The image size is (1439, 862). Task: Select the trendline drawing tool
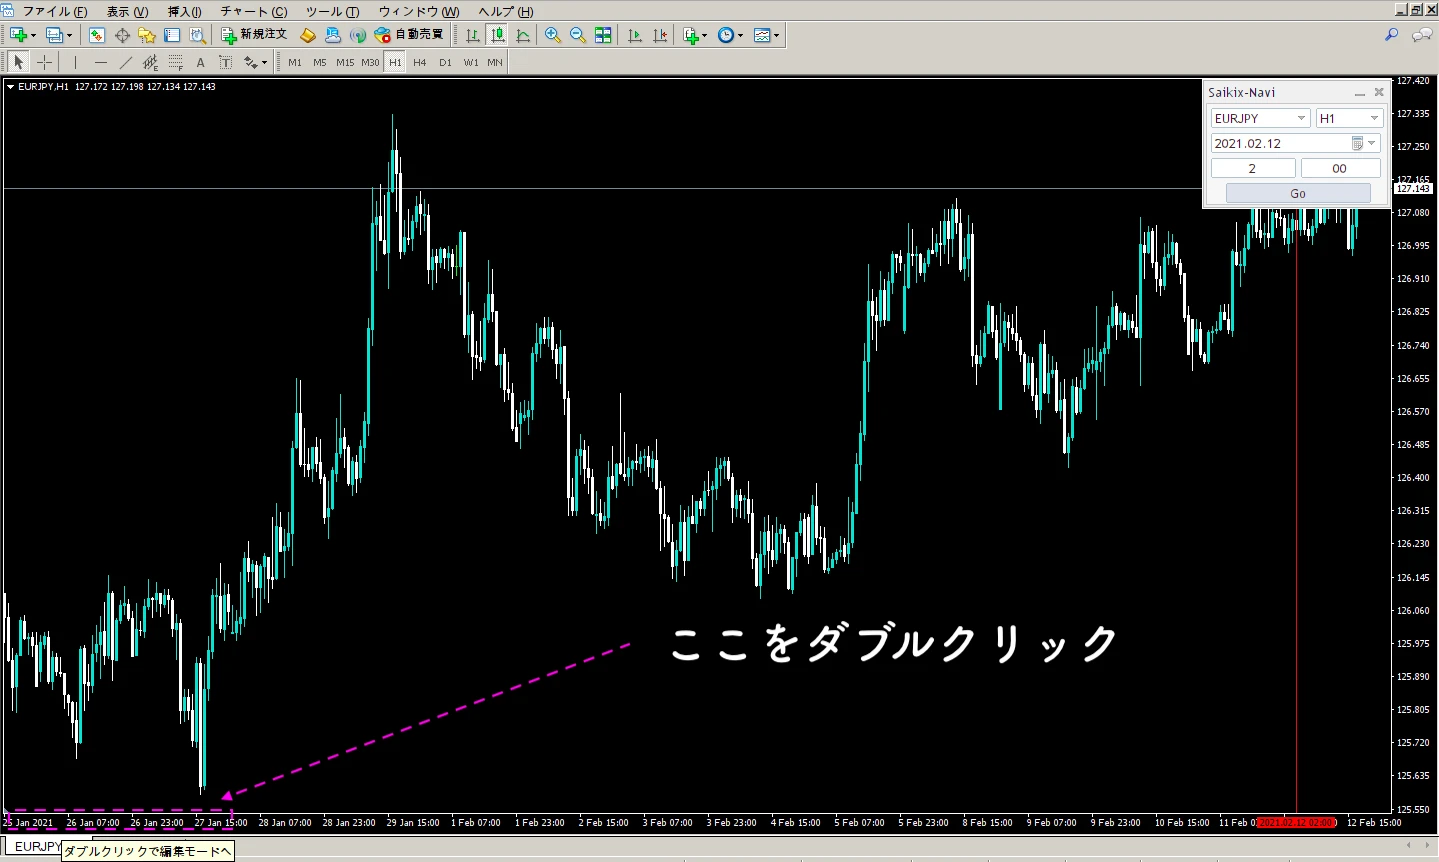125,62
